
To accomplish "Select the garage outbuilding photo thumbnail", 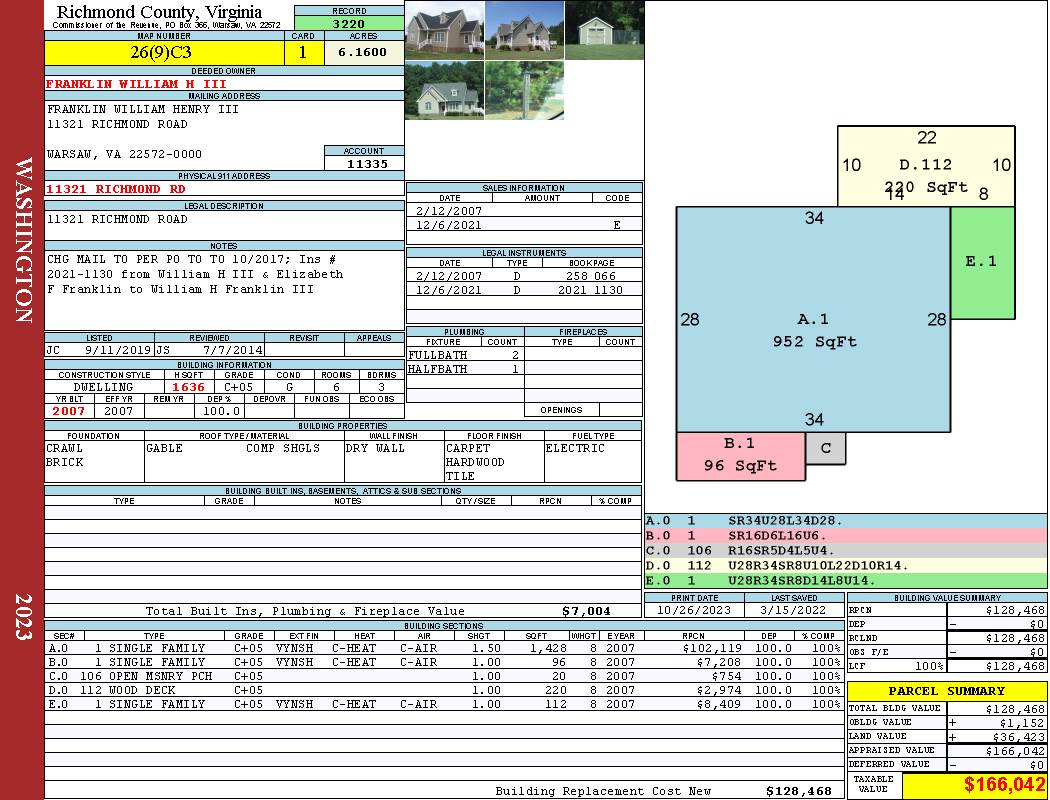I will [604, 30].
